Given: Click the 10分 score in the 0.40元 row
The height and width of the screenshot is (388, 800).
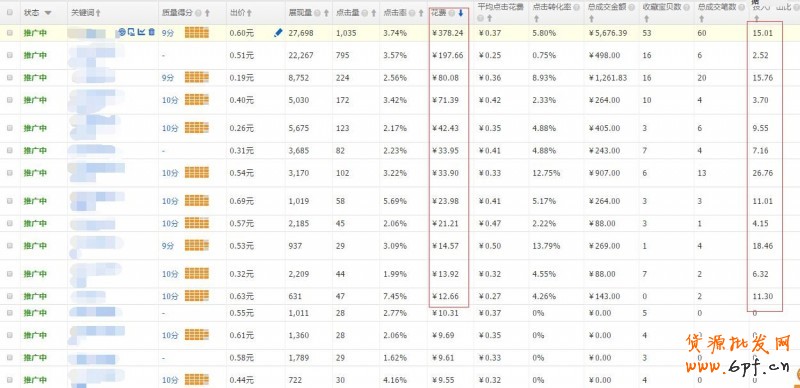Looking at the screenshot, I should point(170,100).
